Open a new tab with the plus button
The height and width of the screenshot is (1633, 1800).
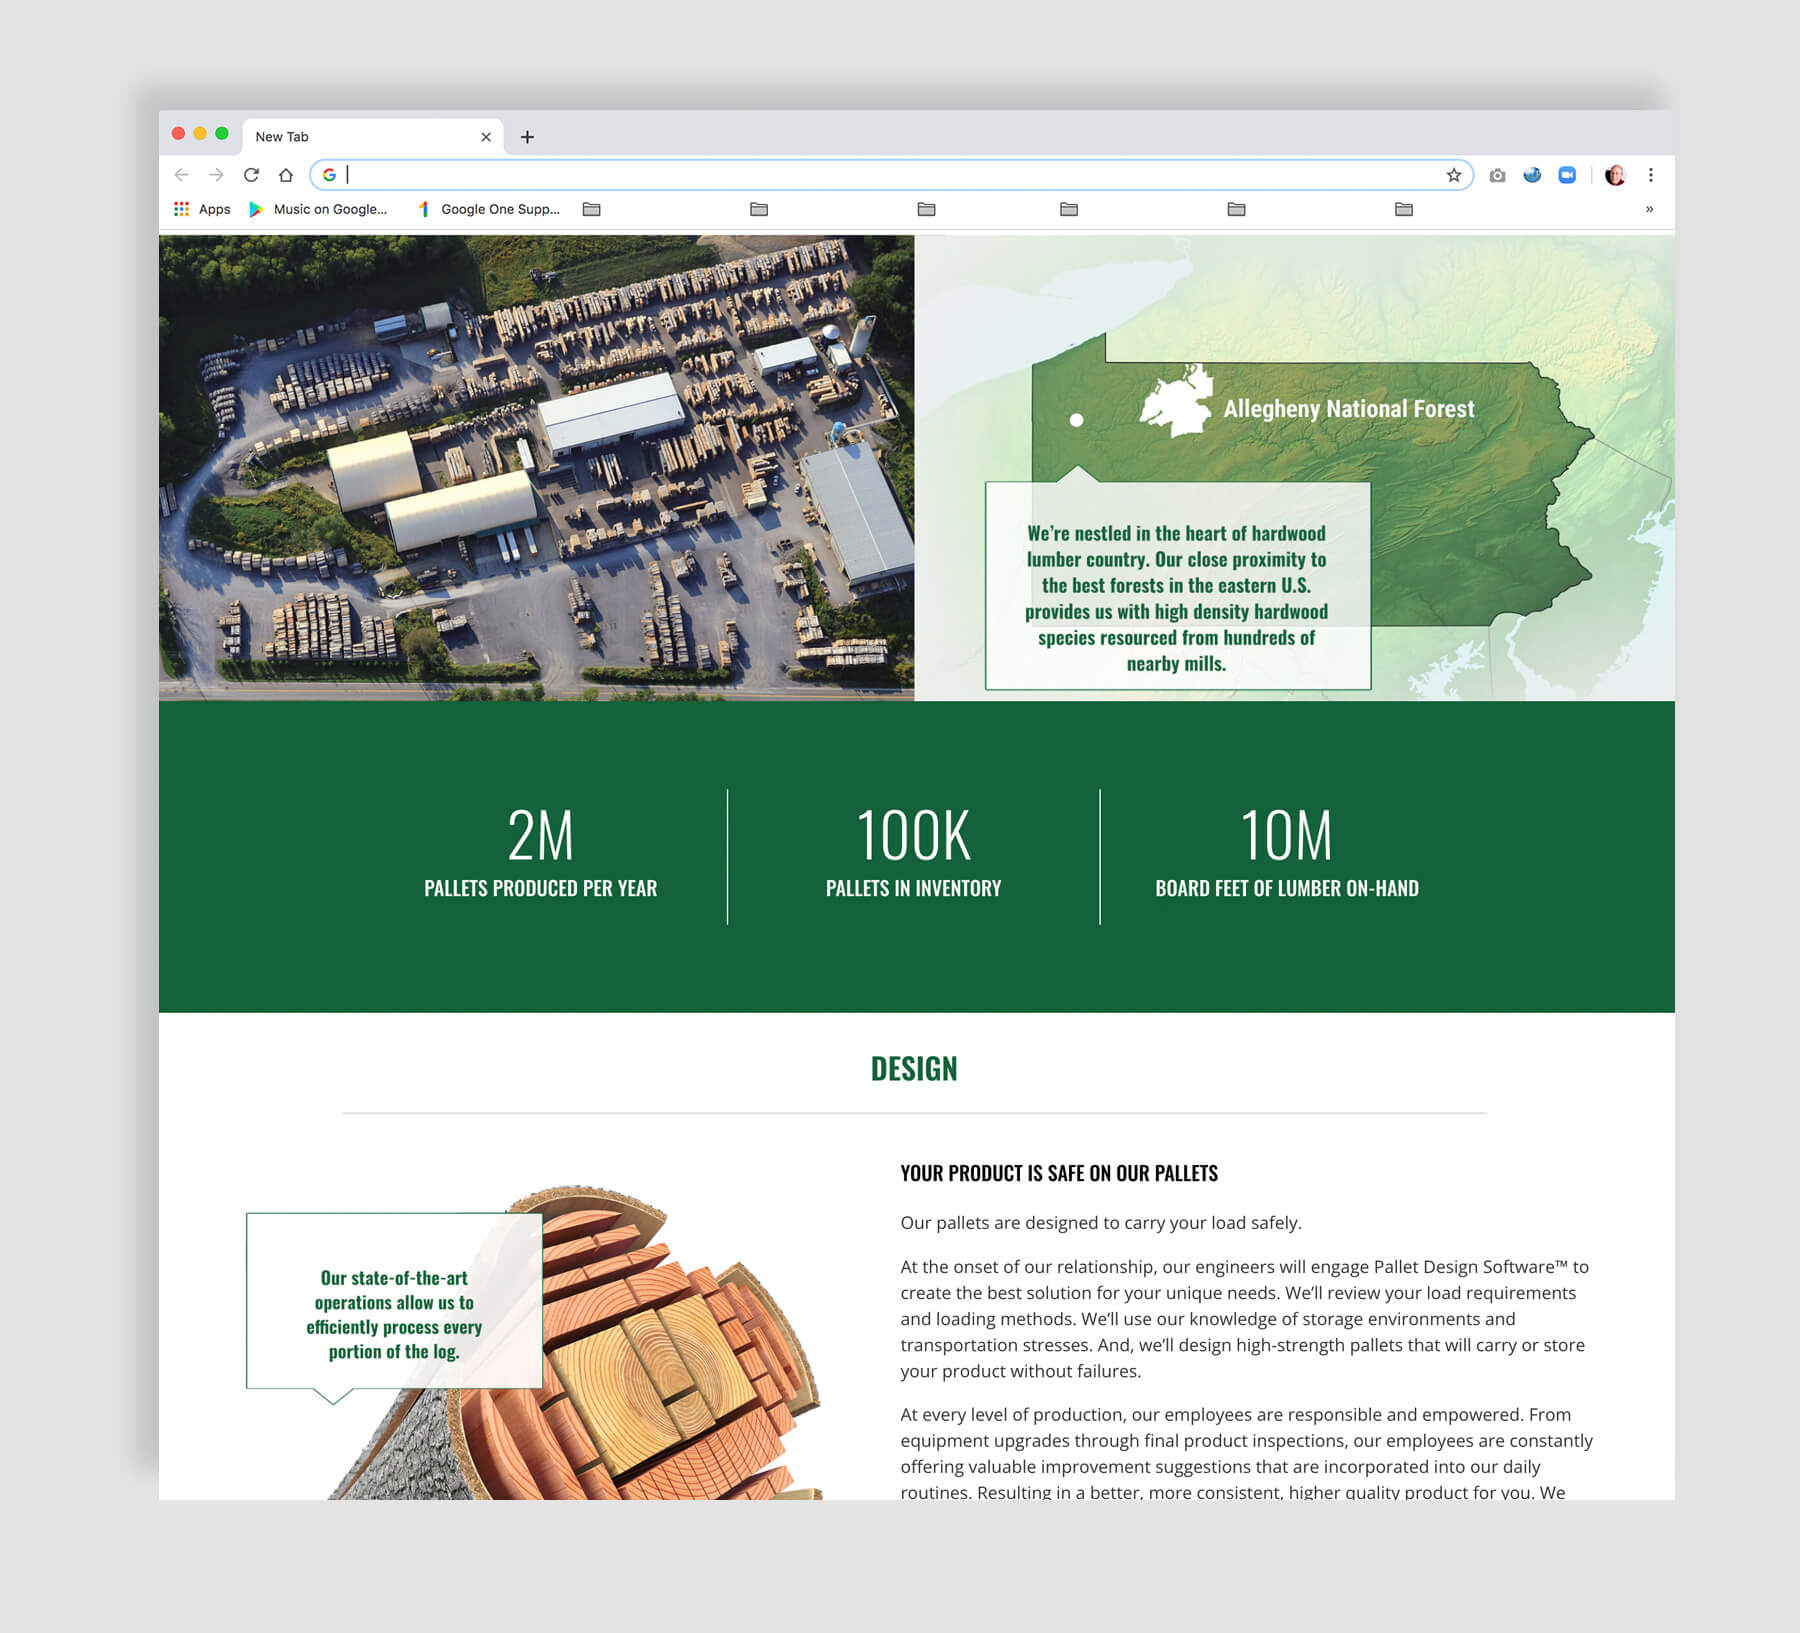coord(529,136)
